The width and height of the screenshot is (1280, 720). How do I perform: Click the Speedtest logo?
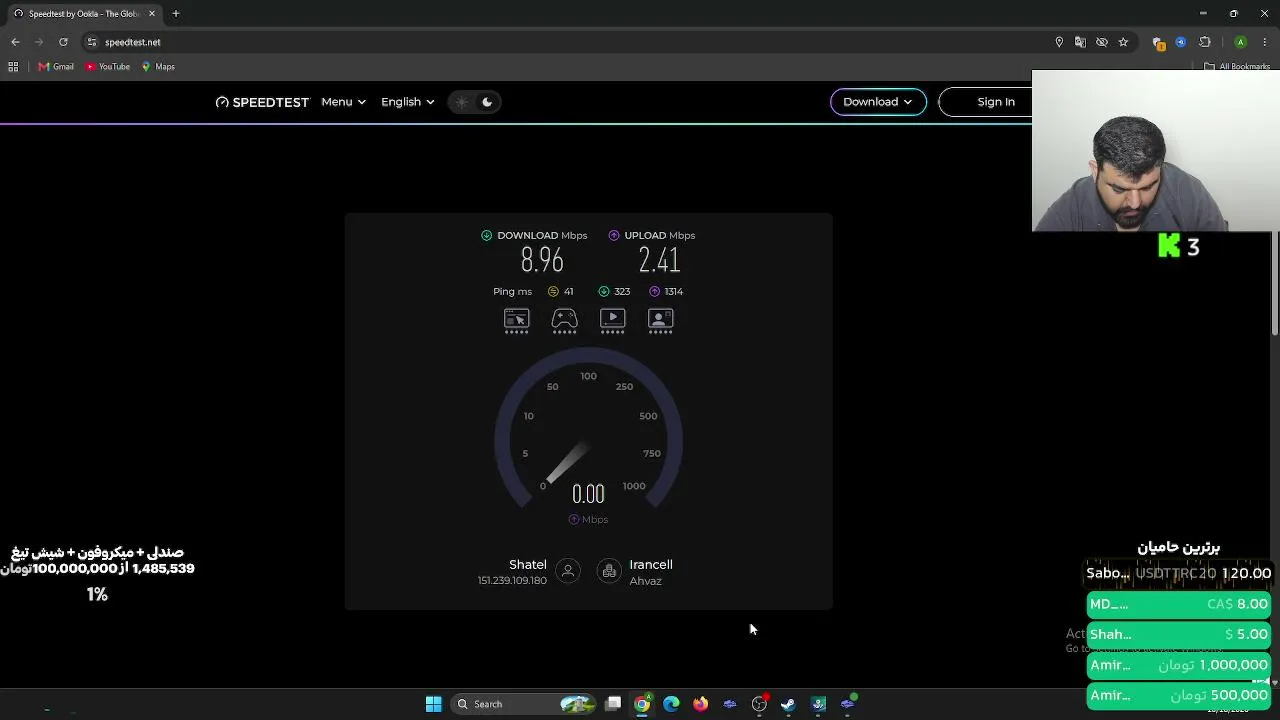(262, 102)
